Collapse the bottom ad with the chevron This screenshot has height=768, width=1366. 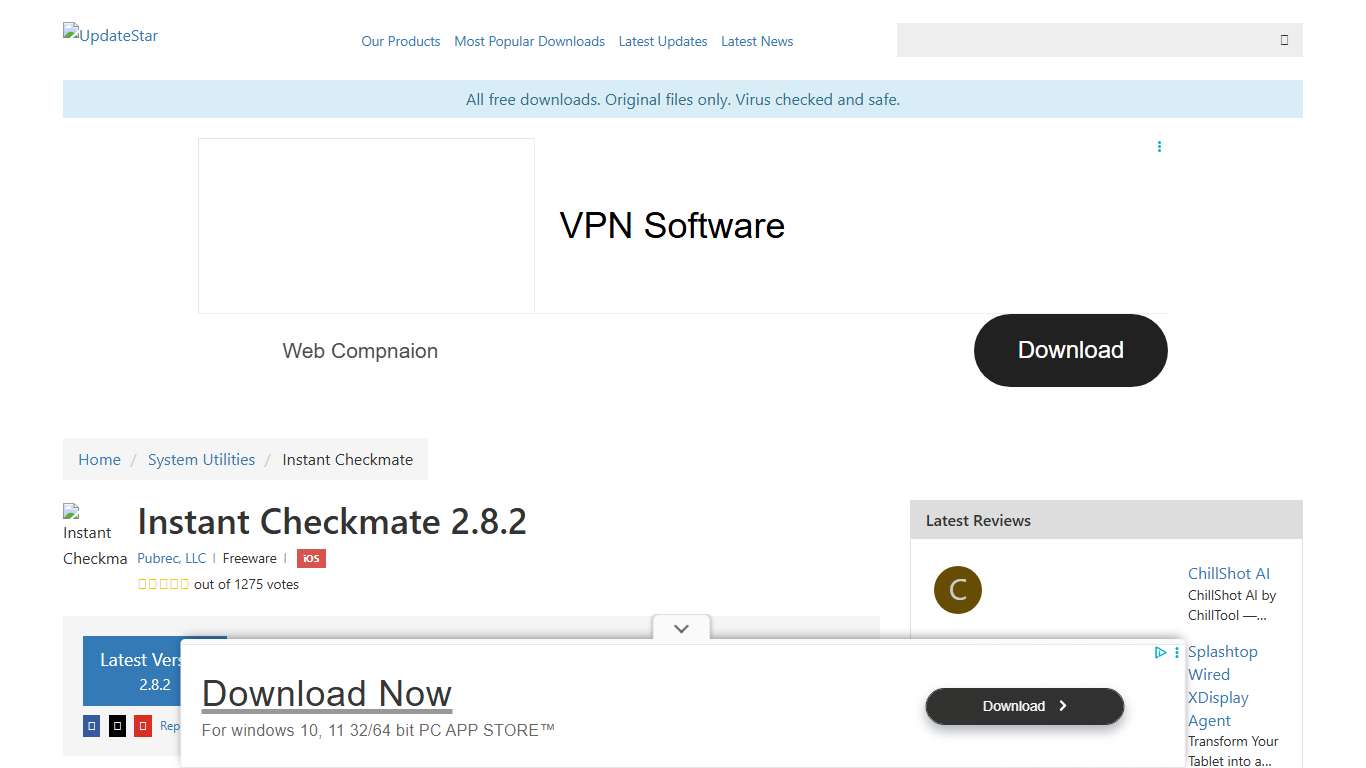tap(681, 628)
